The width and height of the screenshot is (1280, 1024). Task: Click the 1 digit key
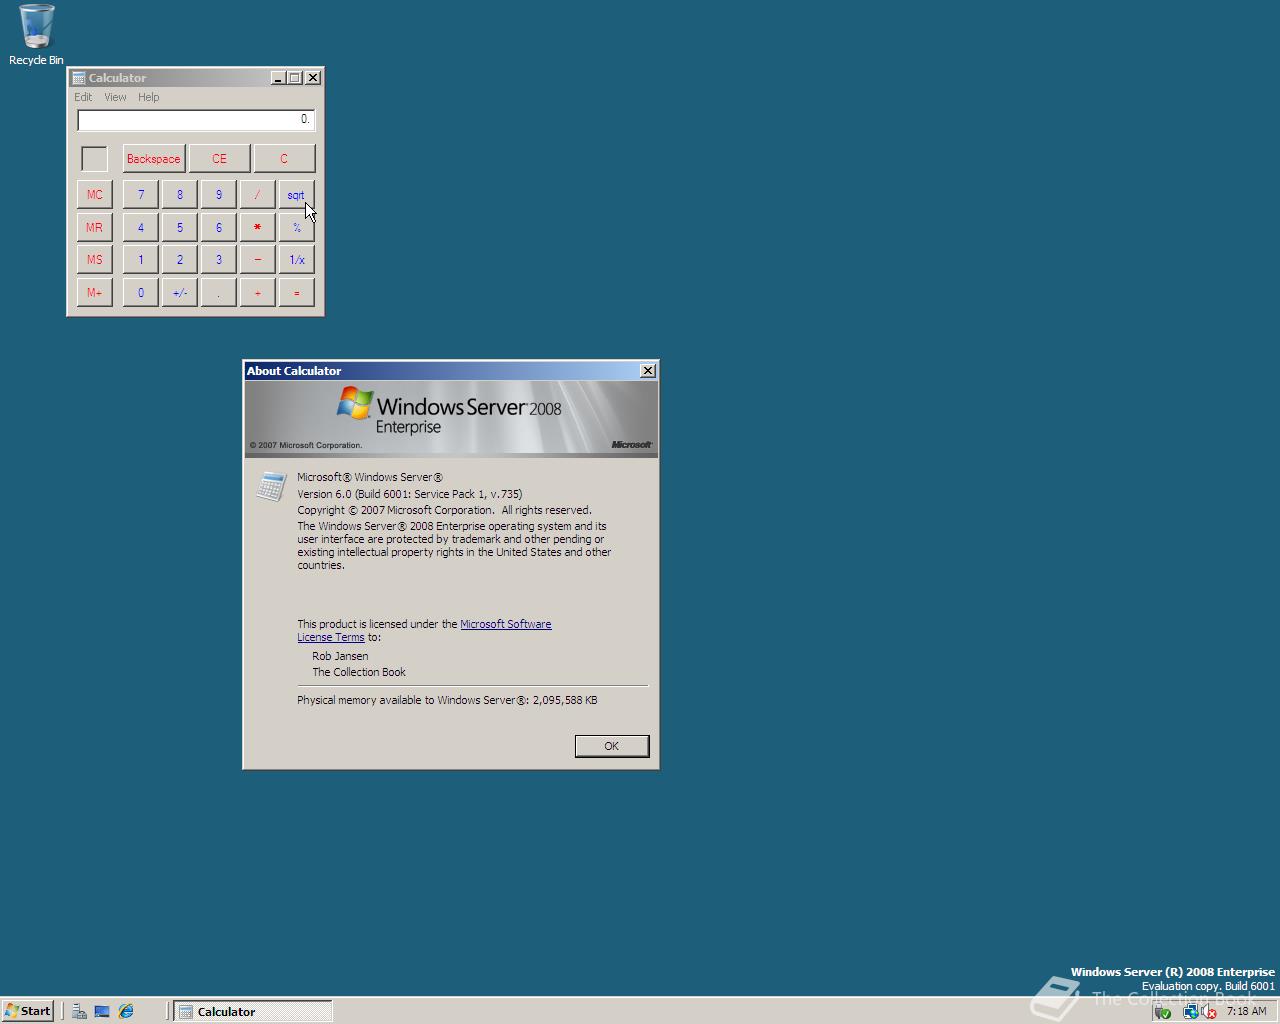click(141, 260)
